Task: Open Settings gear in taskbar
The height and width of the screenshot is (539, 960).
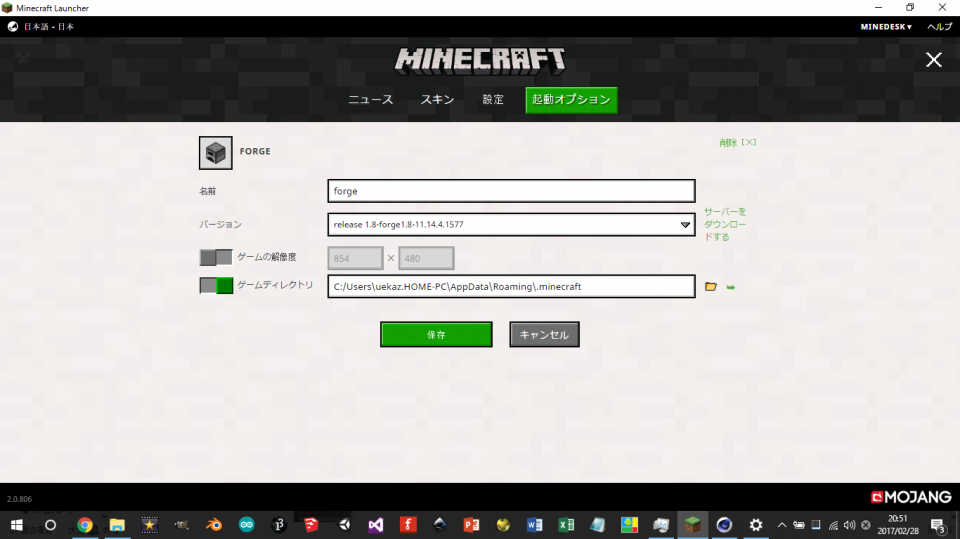Action: [756, 525]
